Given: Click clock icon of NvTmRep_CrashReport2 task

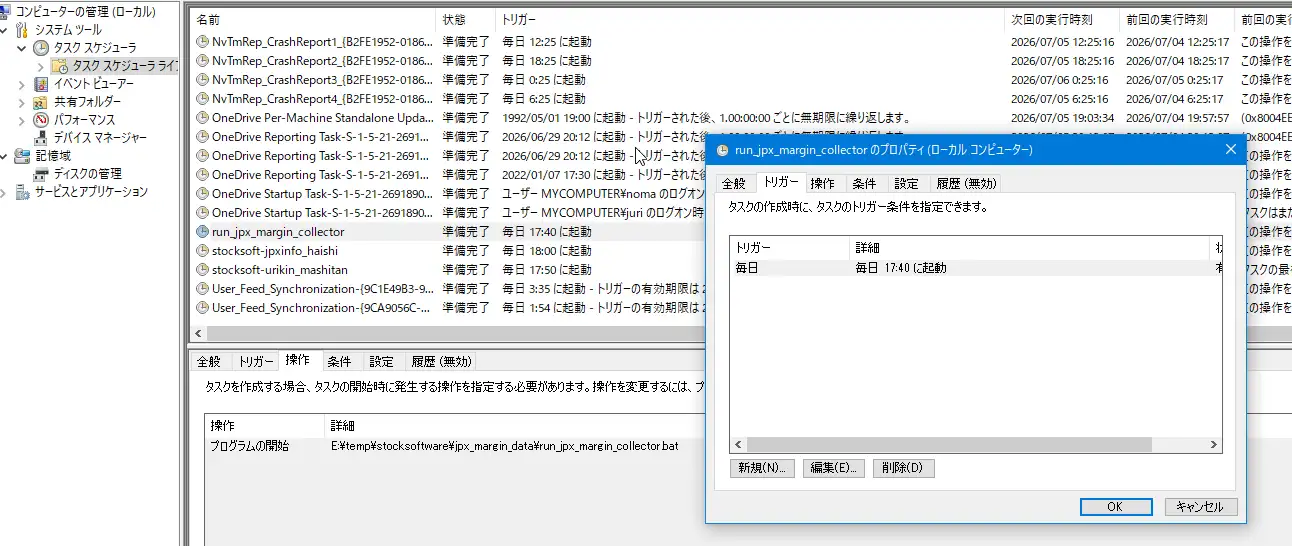Looking at the screenshot, I should pyautogui.click(x=203, y=61).
